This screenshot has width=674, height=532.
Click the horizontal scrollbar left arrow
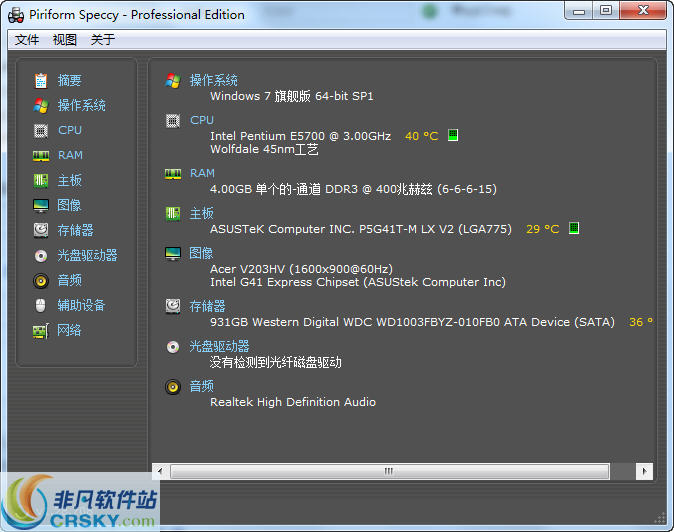click(161, 471)
